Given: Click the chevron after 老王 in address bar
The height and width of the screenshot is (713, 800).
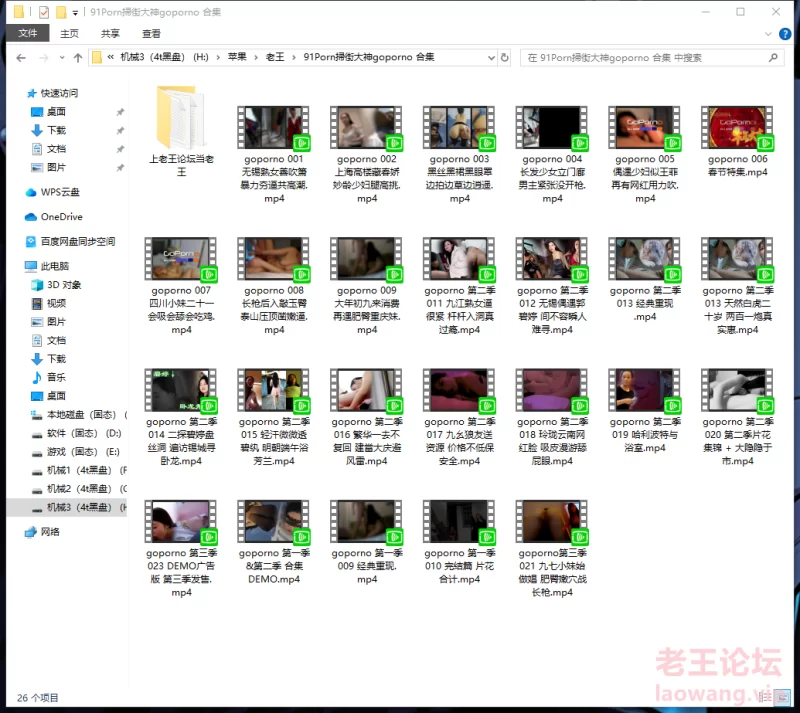Looking at the screenshot, I should [x=294, y=58].
